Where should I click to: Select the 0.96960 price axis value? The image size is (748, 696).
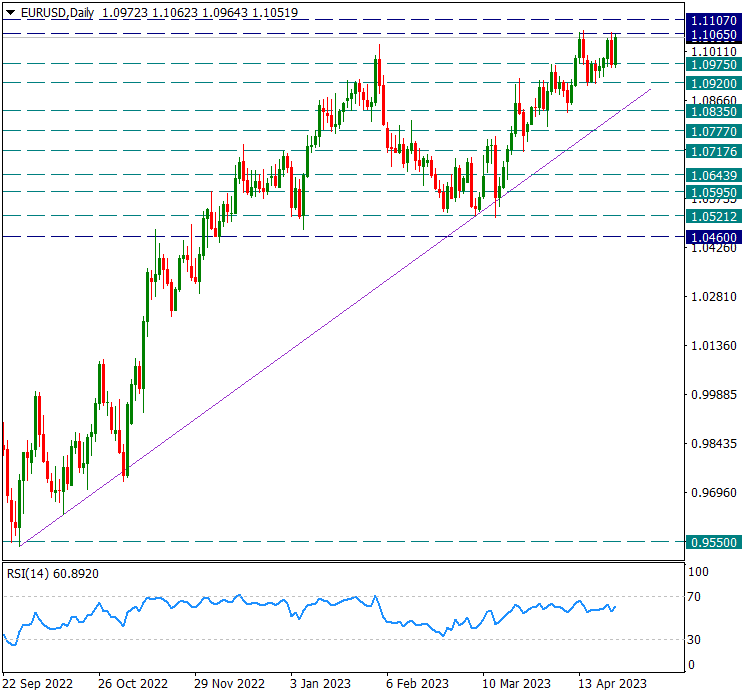point(714,493)
